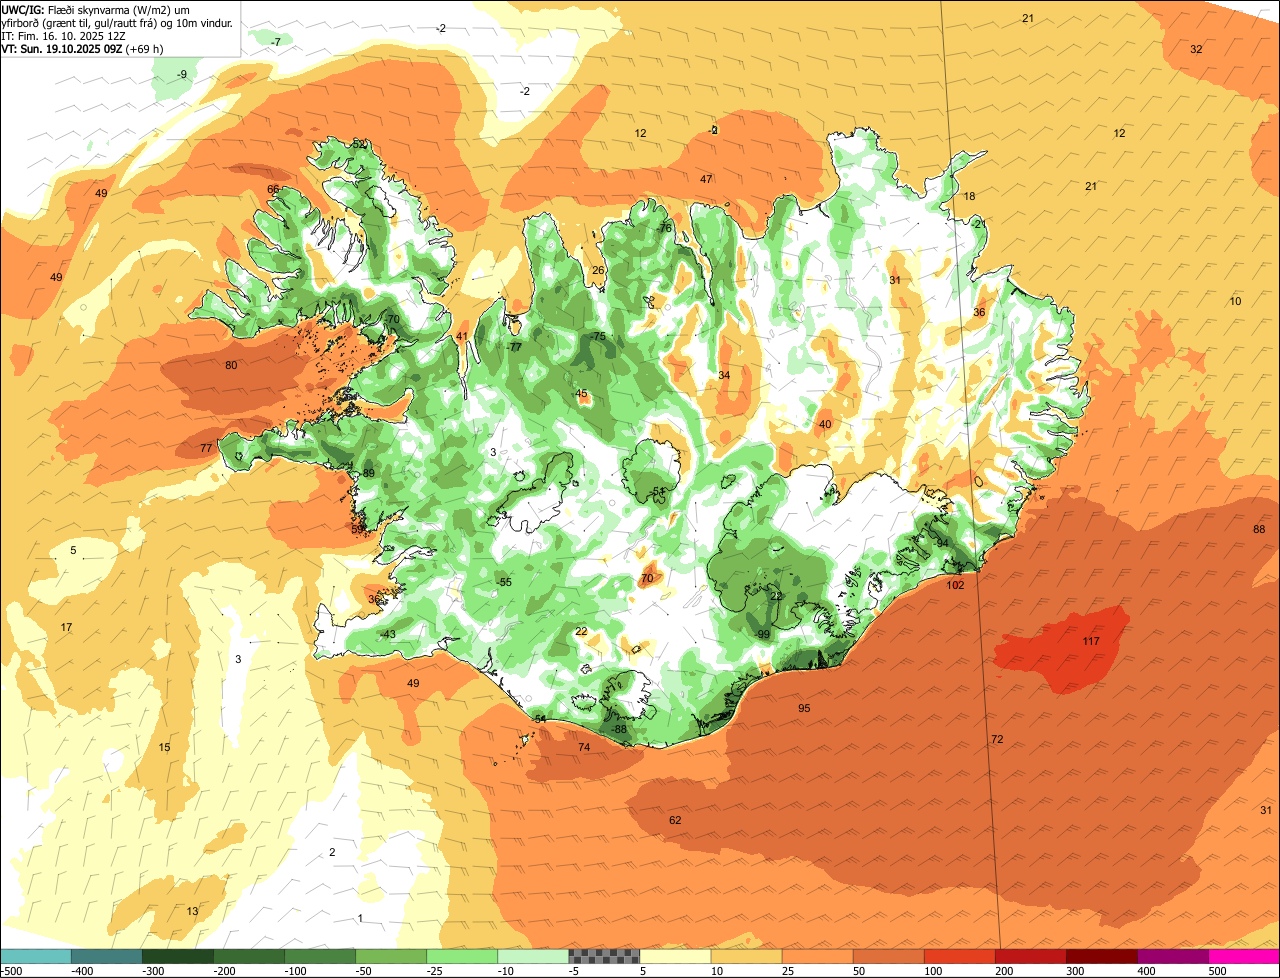
Task: Select the '80' value west of Breiðafjörður
Action: coord(231,365)
